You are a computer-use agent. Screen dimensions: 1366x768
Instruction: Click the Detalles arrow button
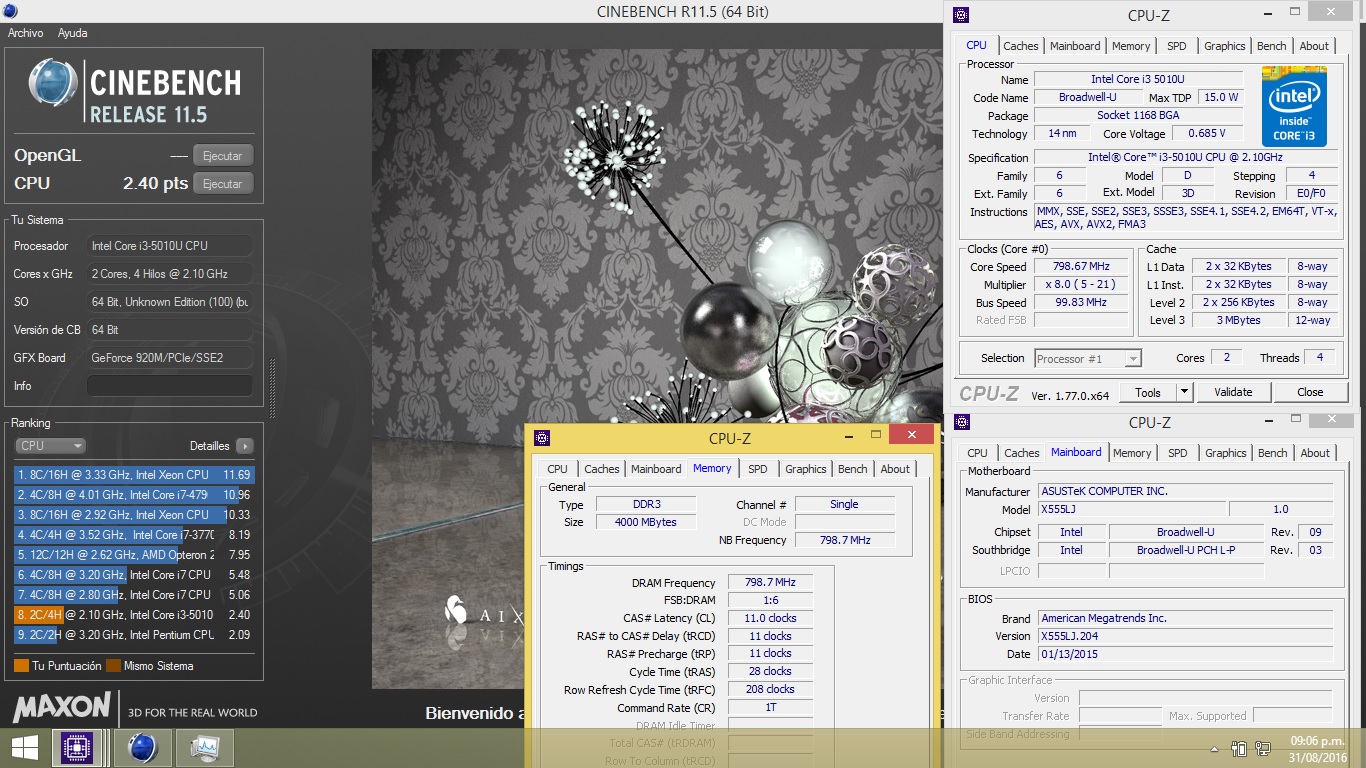pos(244,446)
